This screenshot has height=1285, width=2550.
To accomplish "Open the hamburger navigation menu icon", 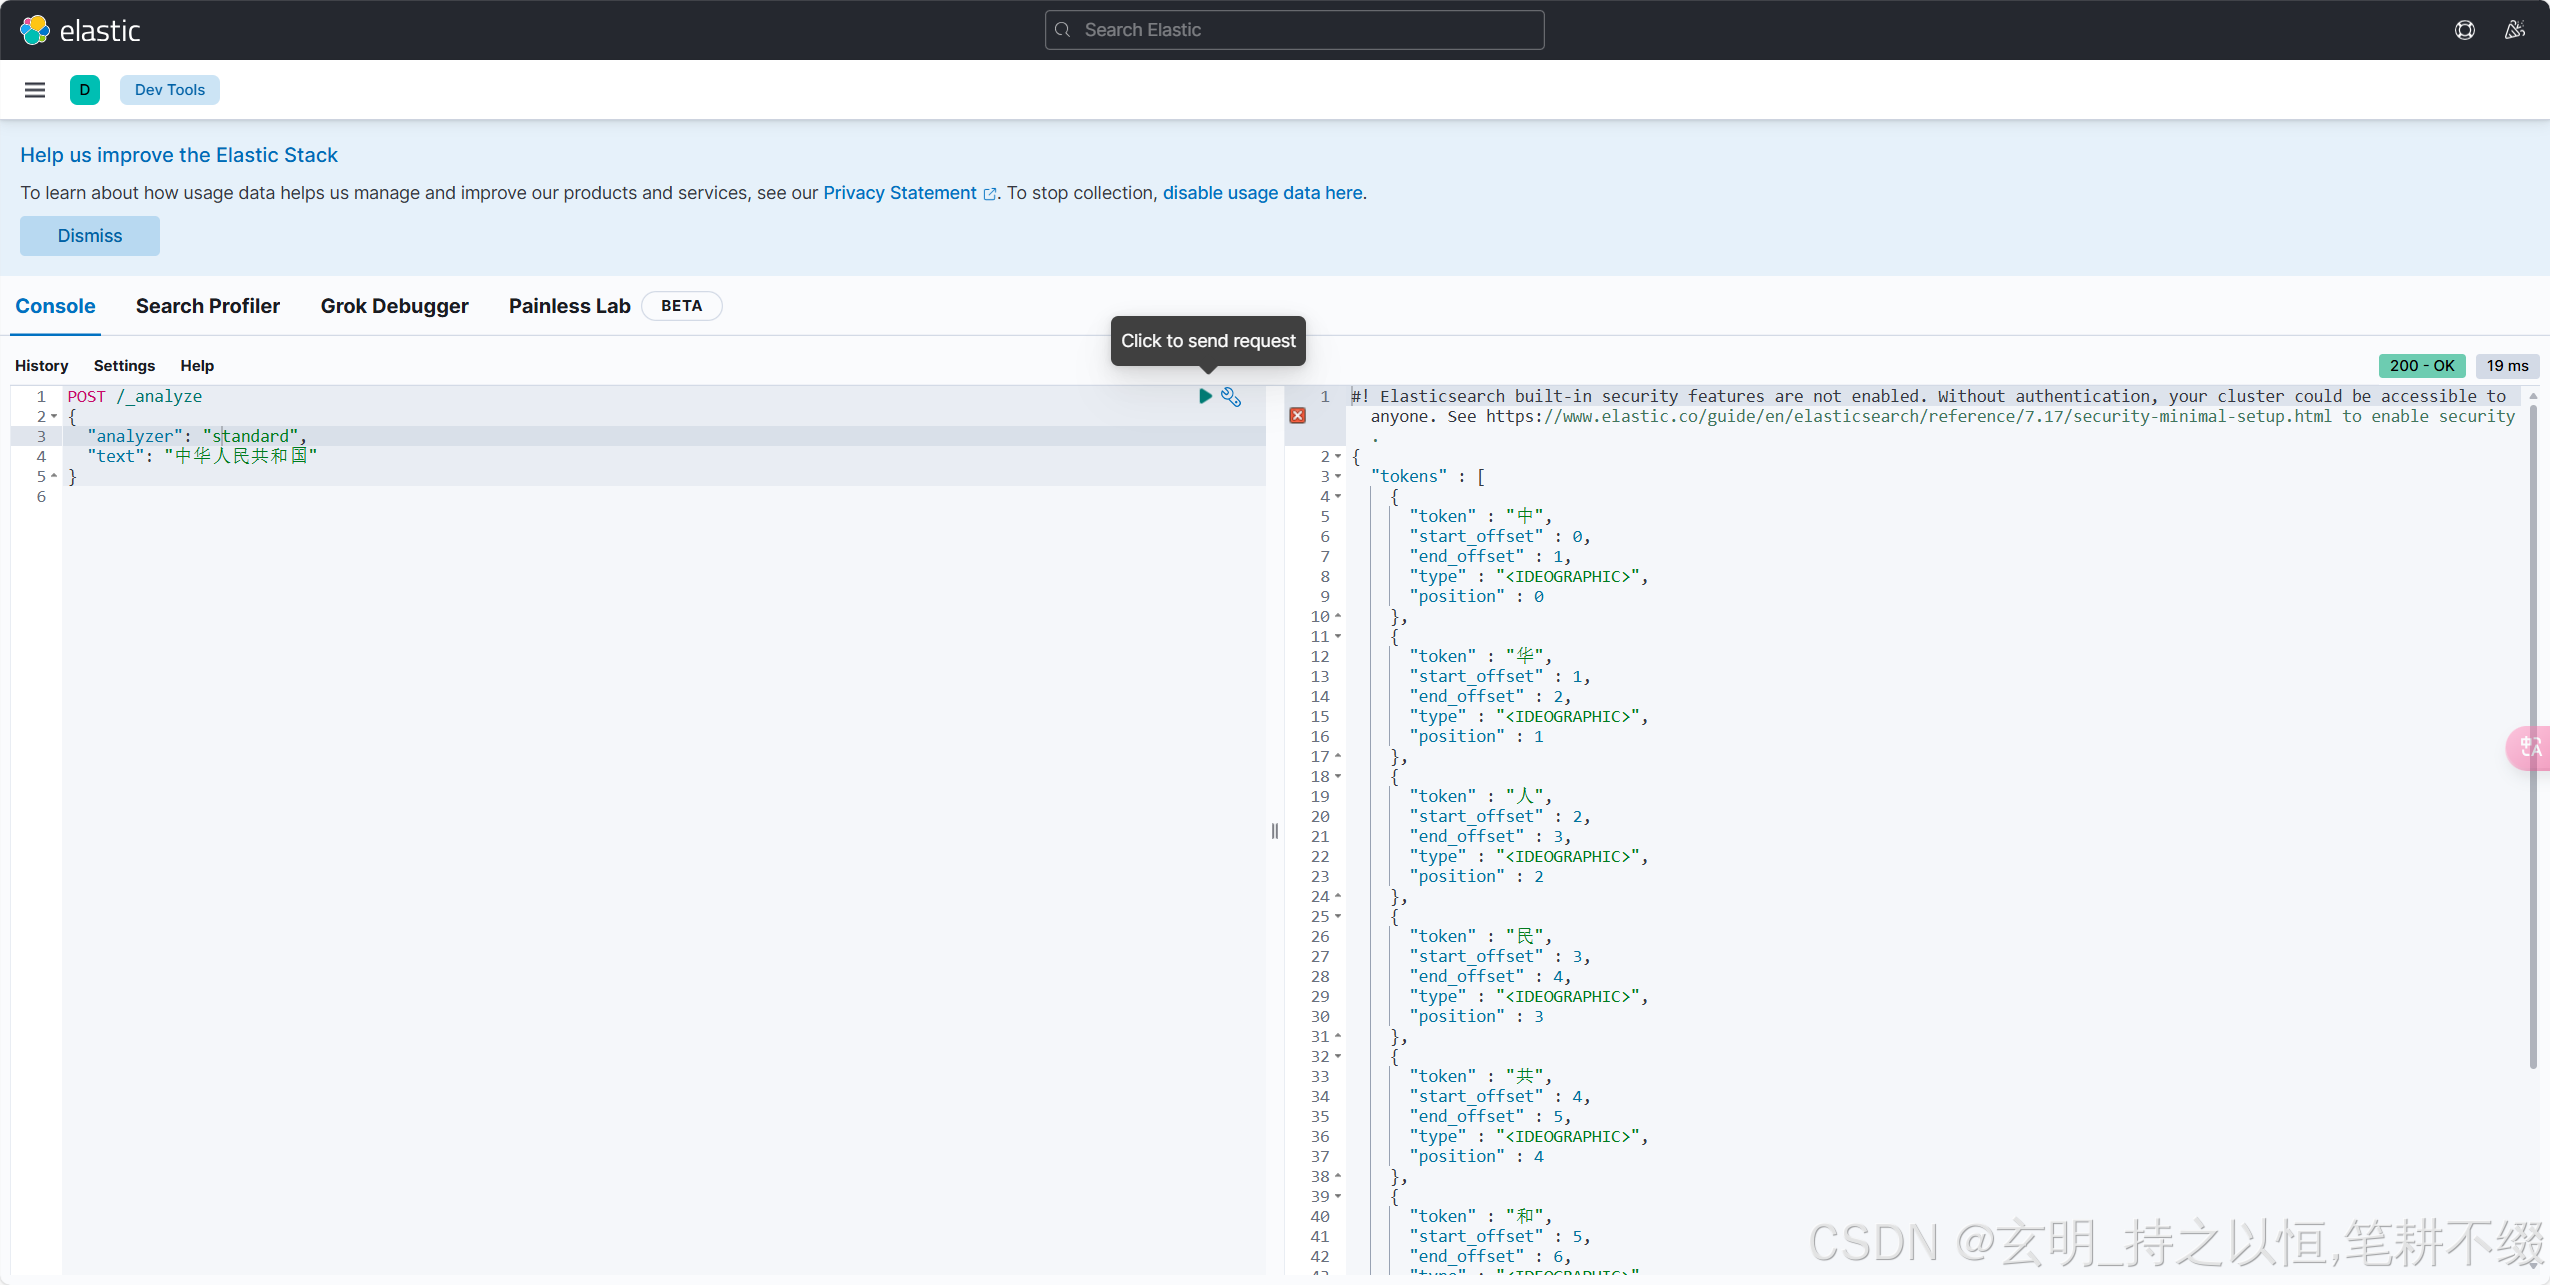I will point(35,89).
